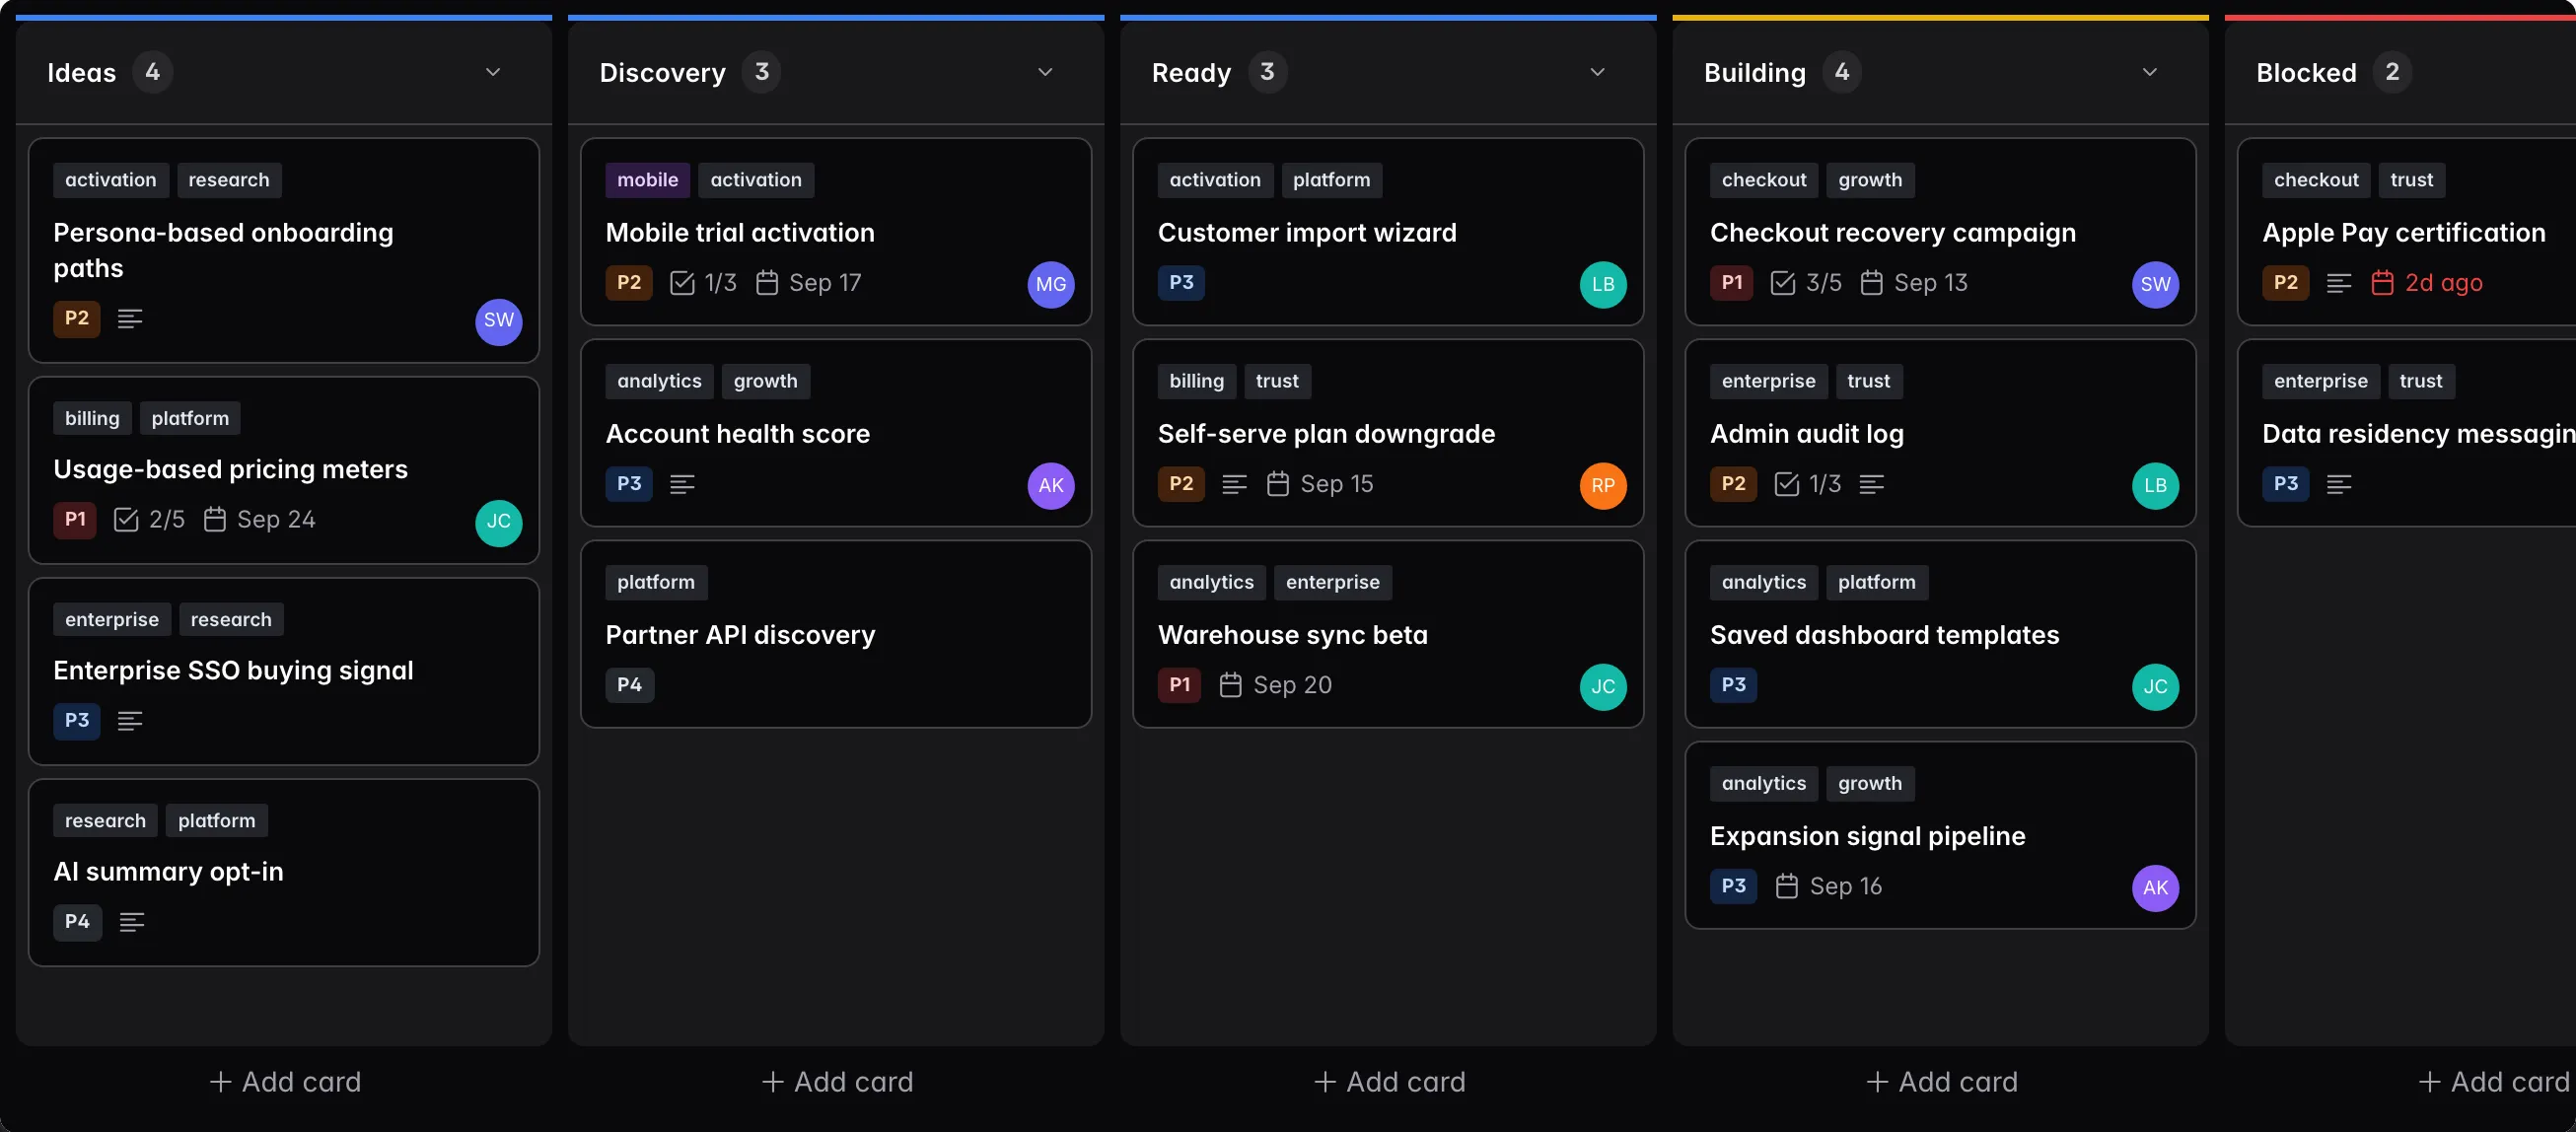2576x1132 pixels.
Task: Open the Ready column chevron menu
Action: click(1597, 72)
